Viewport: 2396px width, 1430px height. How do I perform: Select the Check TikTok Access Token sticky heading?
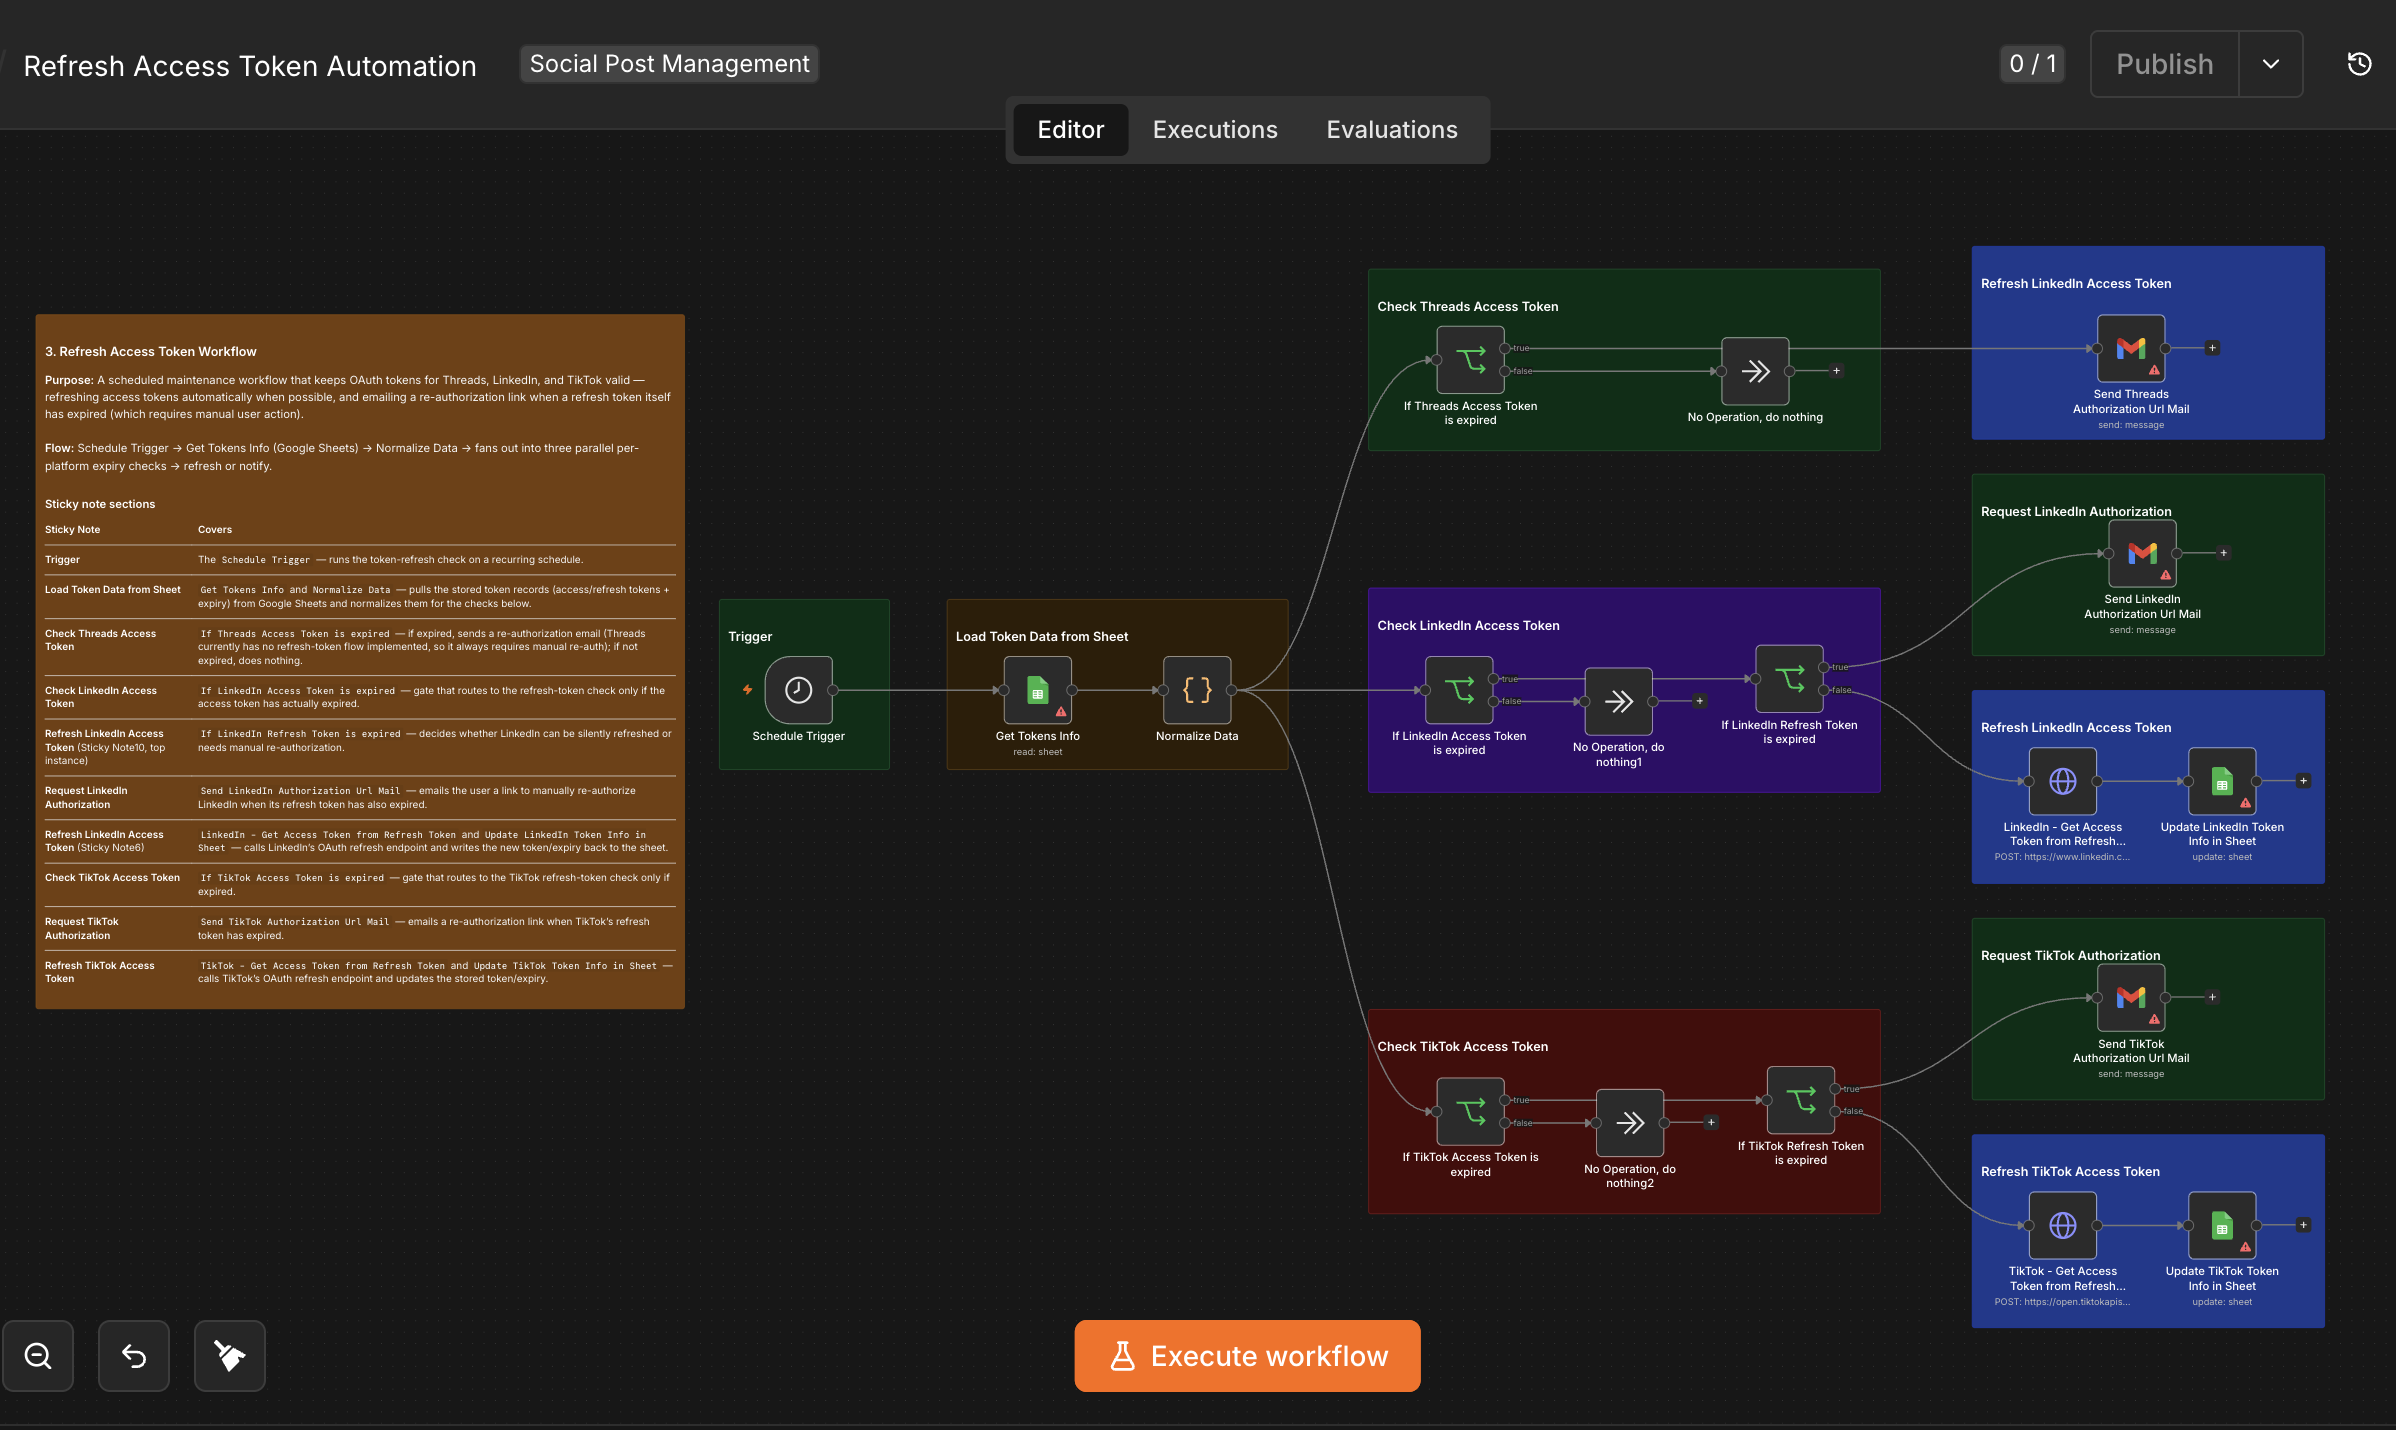pos(1462,1047)
